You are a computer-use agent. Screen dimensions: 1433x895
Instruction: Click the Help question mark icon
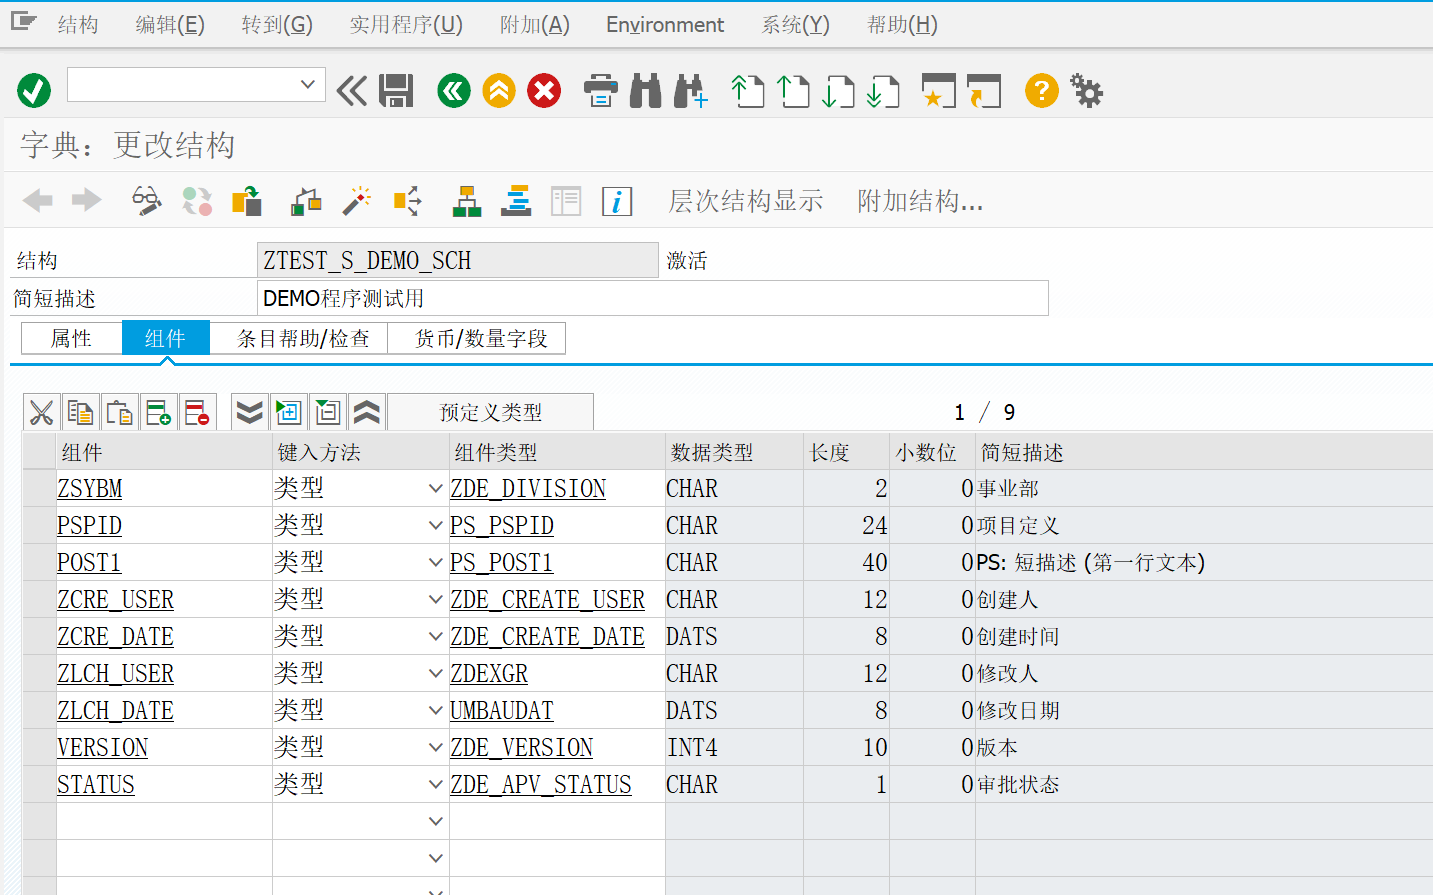(1042, 91)
